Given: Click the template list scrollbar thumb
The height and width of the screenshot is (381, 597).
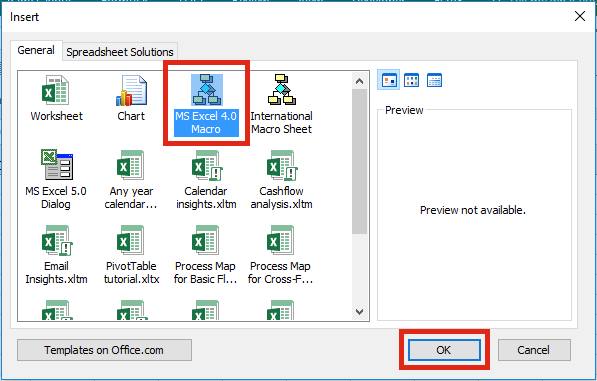Looking at the screenshot, I should (x=359, y=161).
